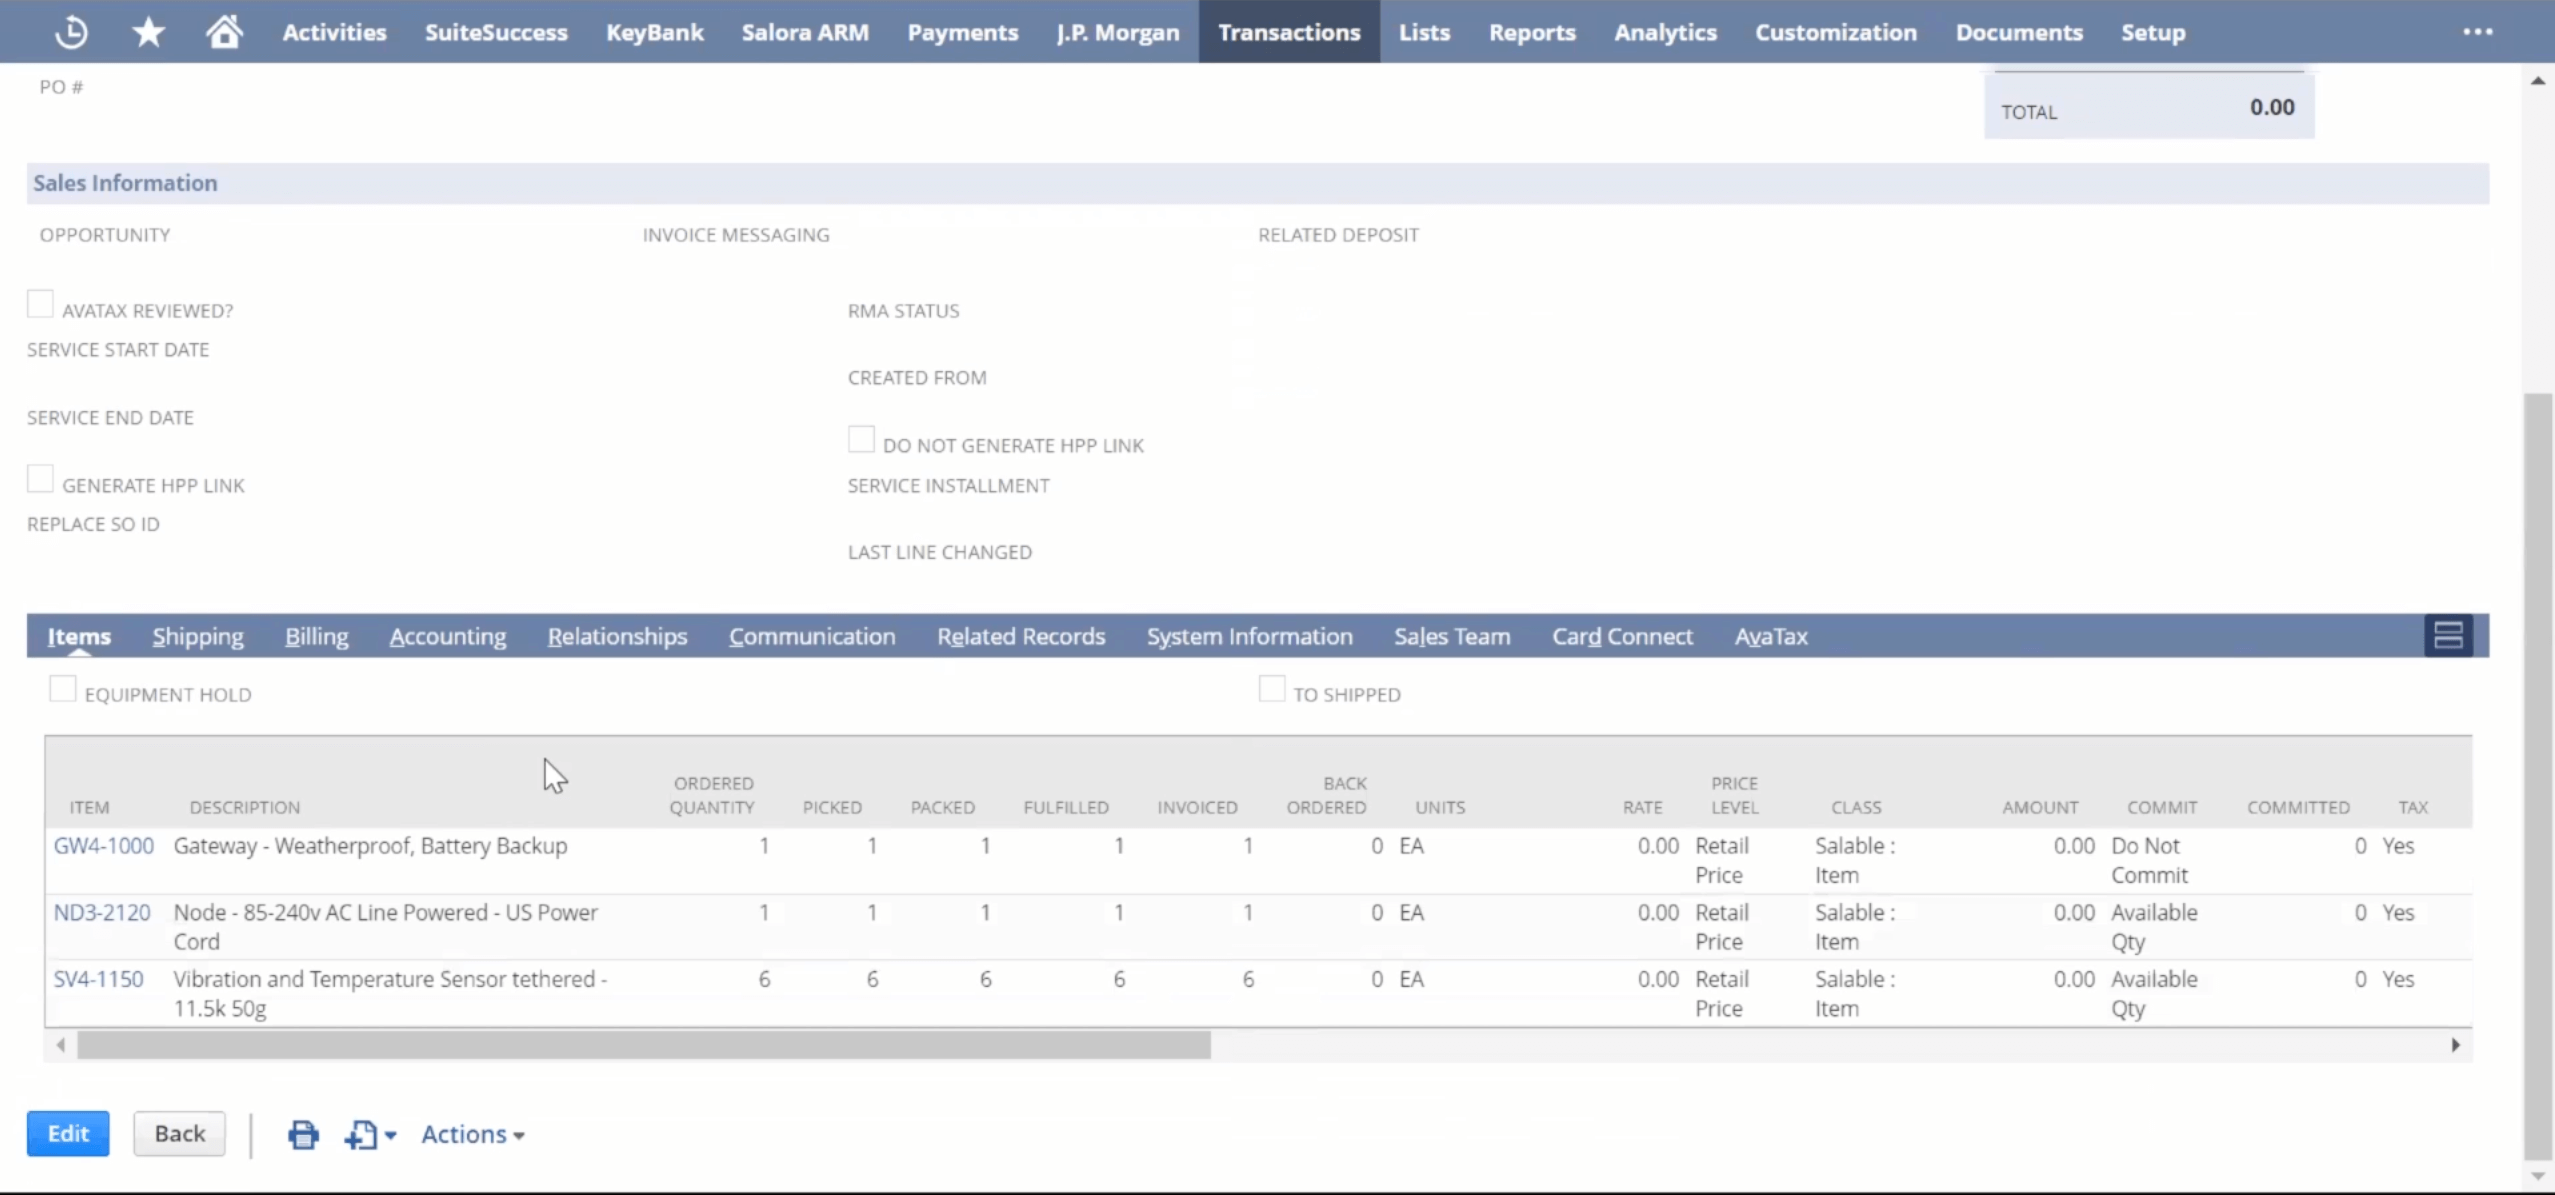Open the three-dots overflow menu
Screen dimensions: 2555x1195
2477,32
